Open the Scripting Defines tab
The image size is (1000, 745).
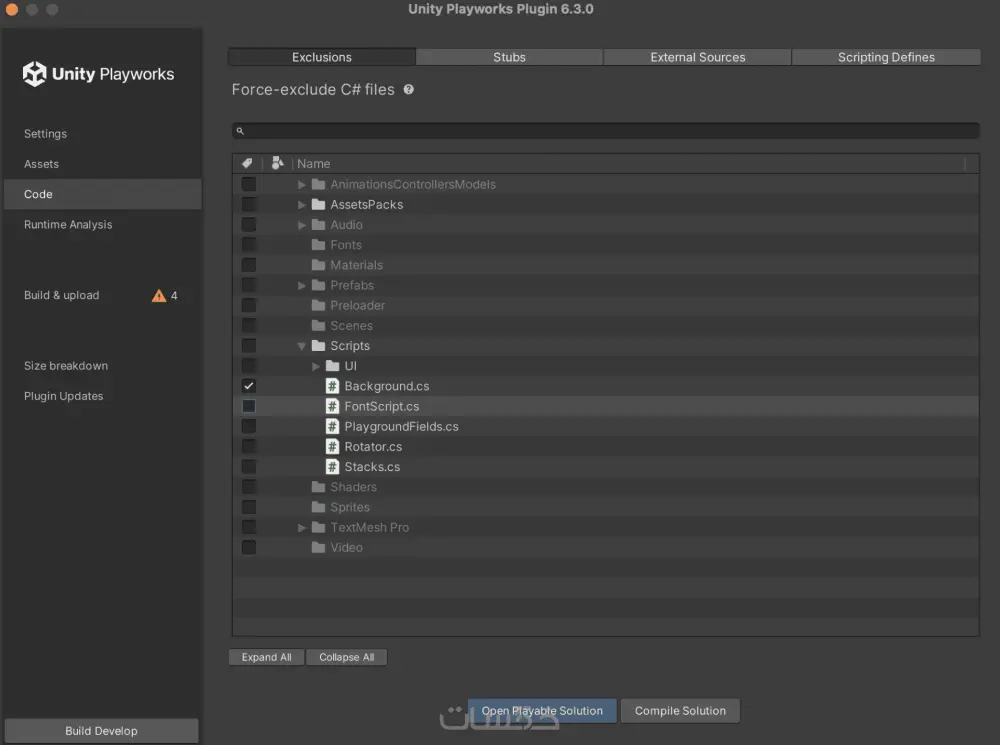tap(886, 57)
